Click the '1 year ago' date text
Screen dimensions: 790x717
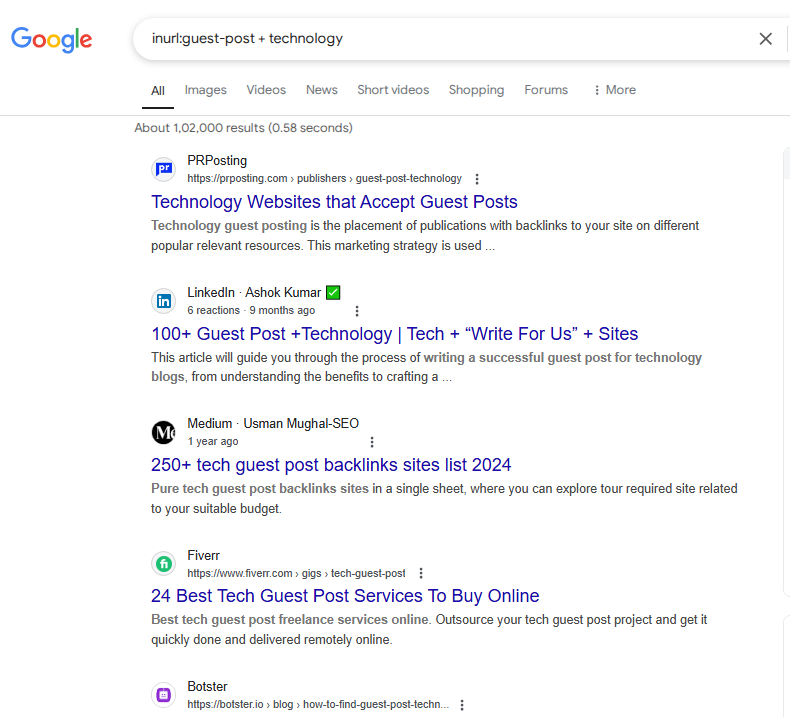pos(213,441)
